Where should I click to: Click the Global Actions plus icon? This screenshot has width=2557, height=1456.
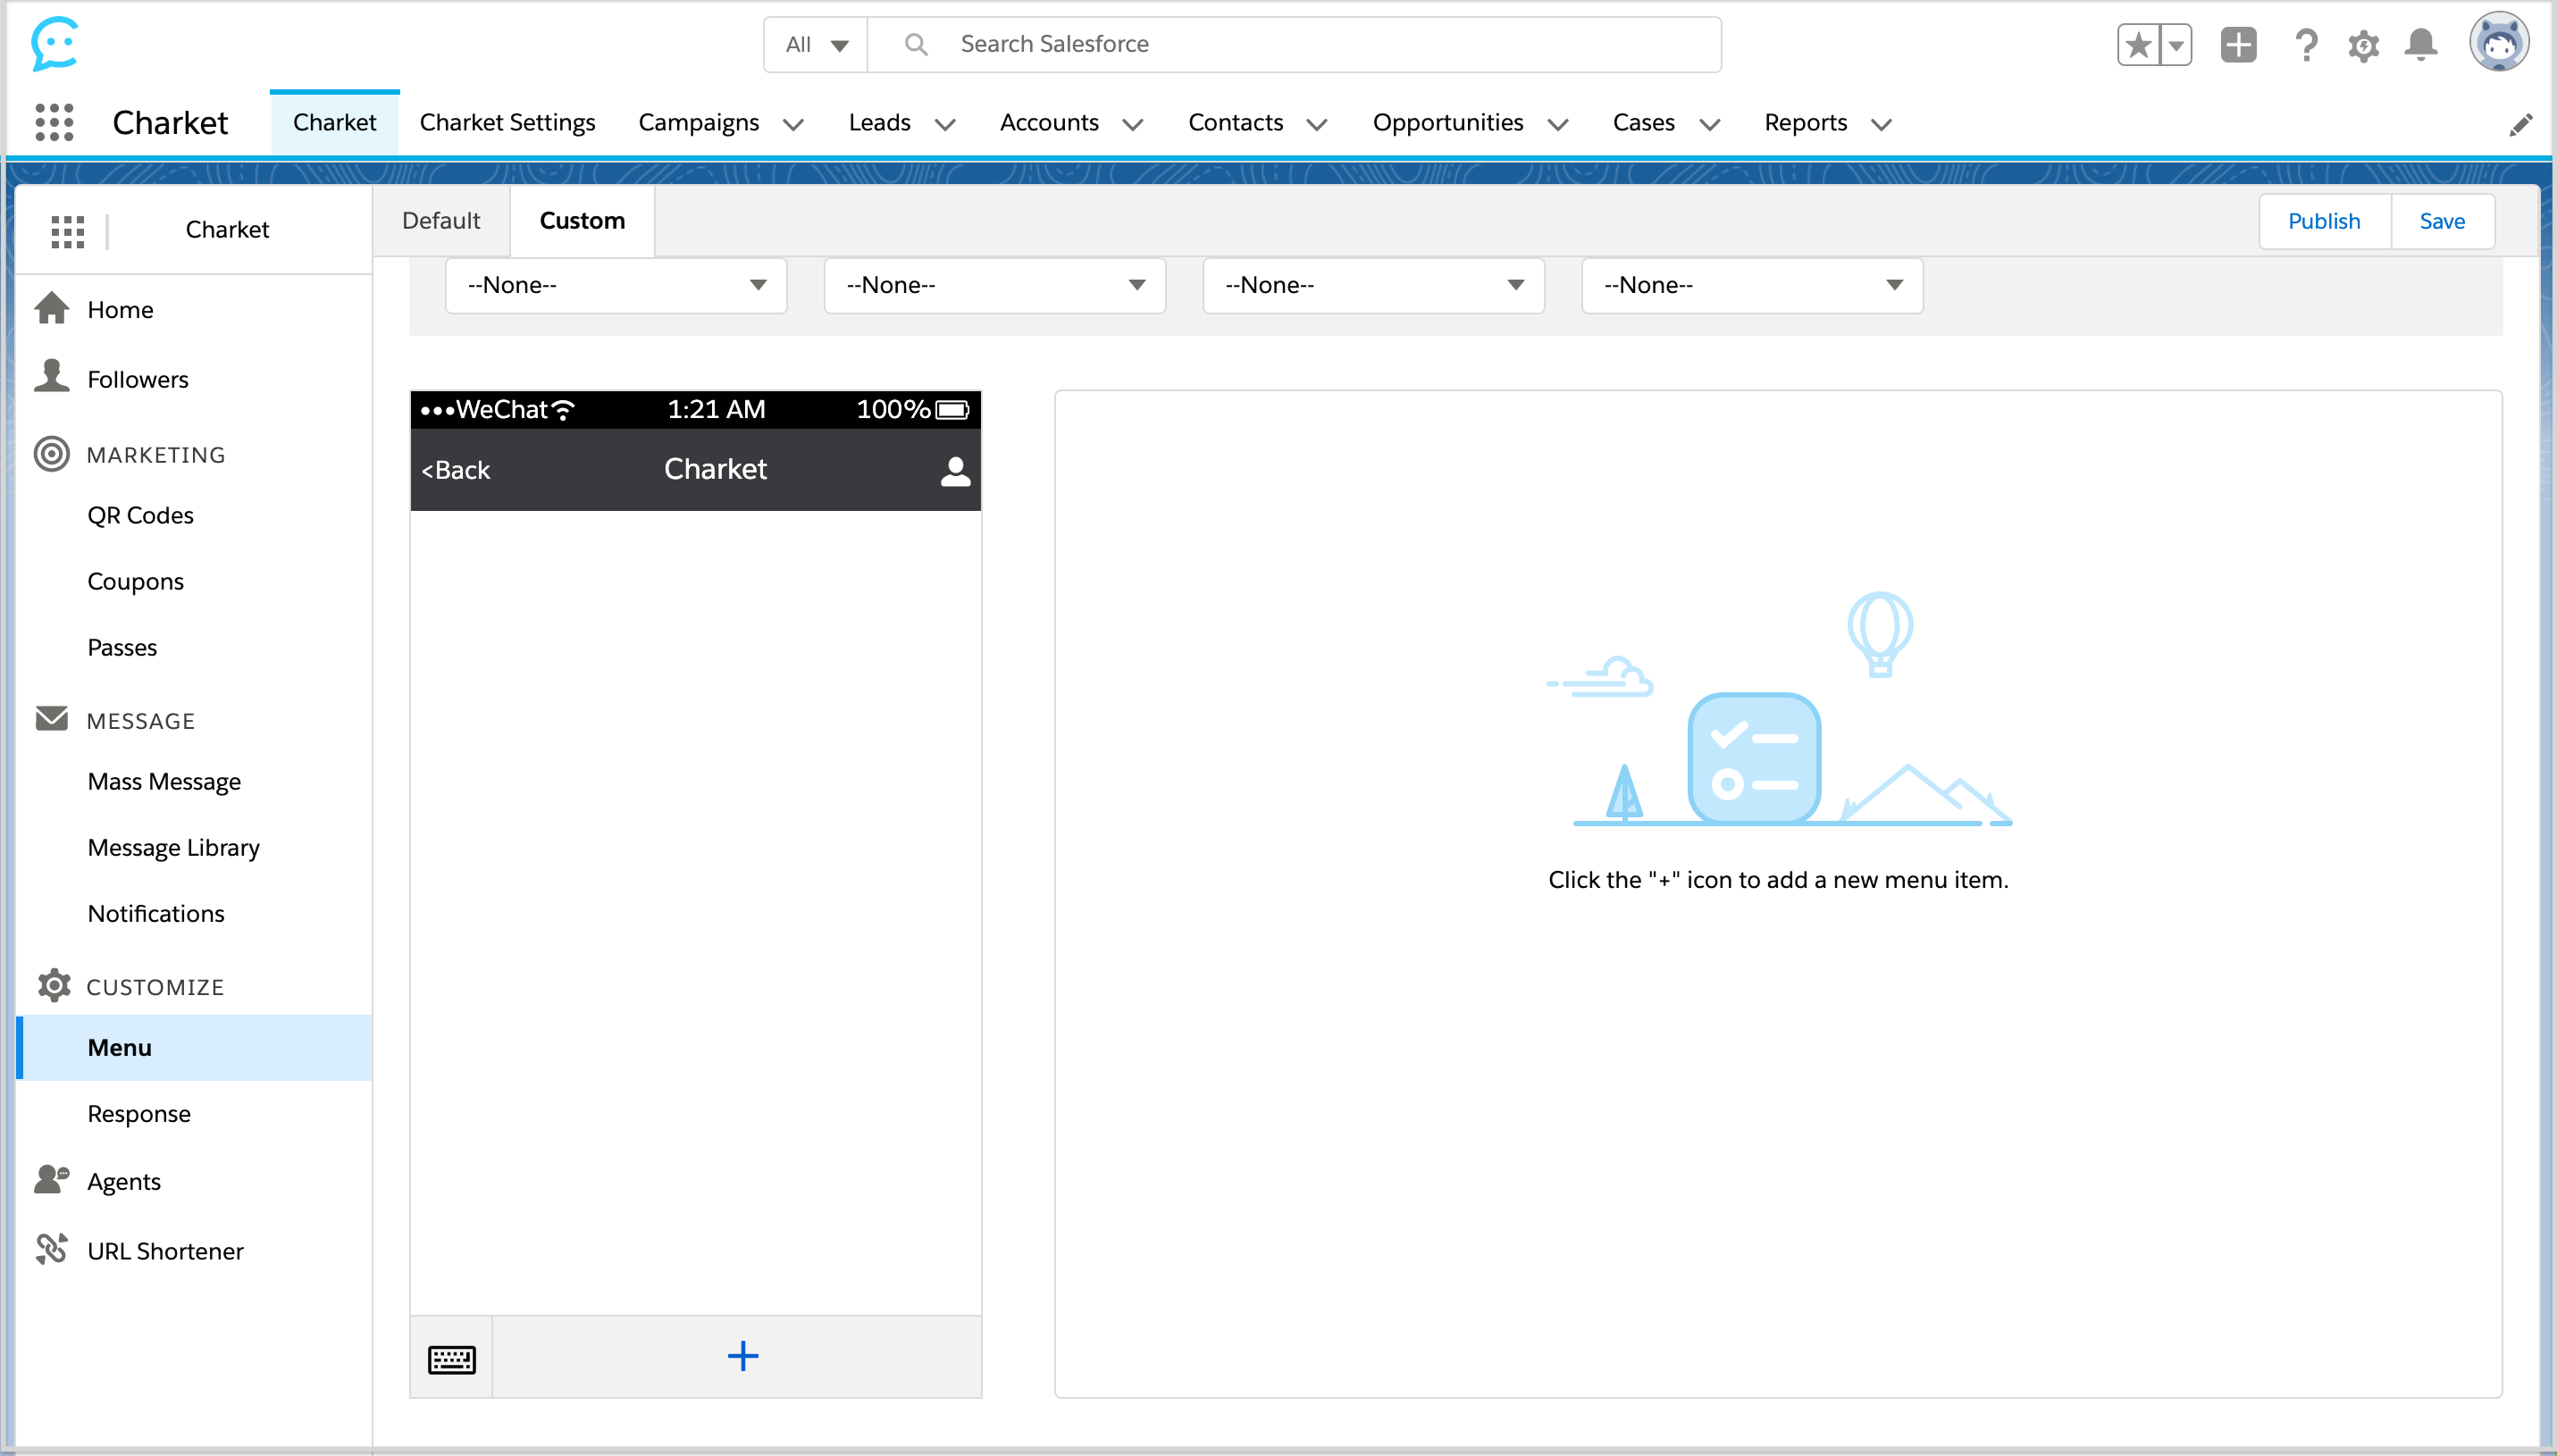(x=2238, y=45)
